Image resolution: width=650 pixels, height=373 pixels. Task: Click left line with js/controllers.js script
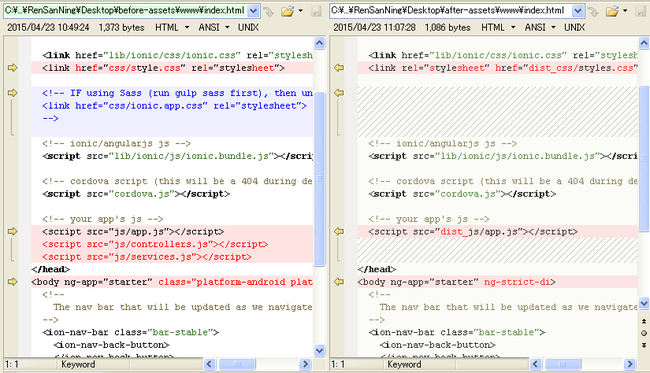click(x=155, y=244)
